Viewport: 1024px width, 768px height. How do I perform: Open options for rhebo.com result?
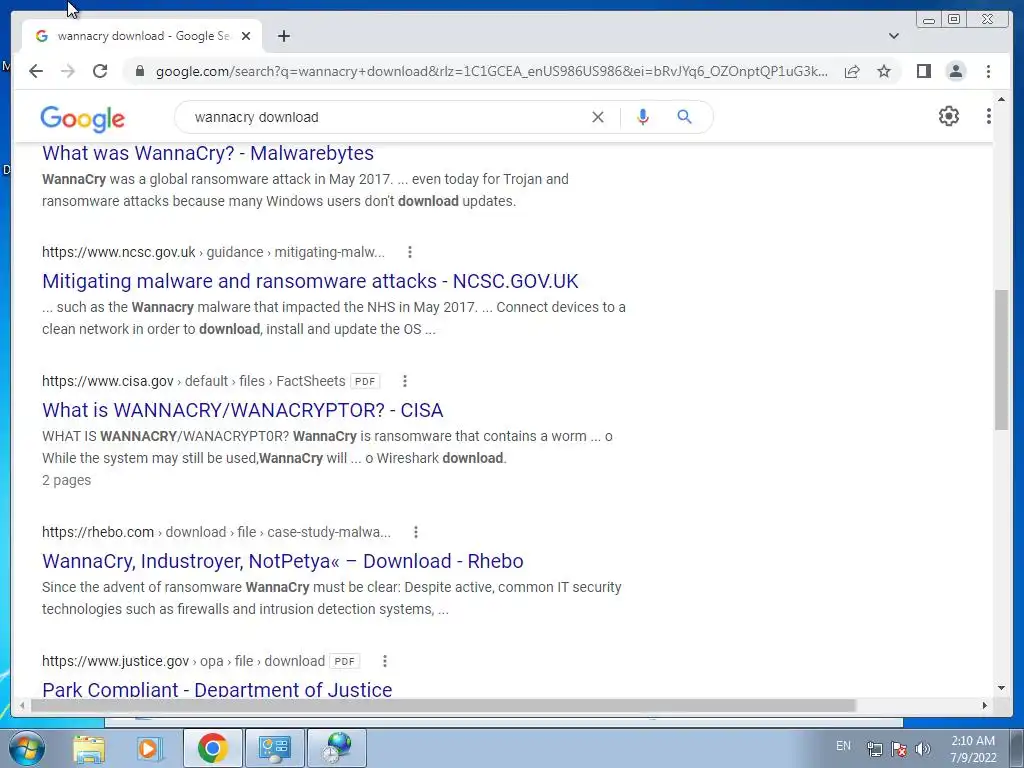(x=415, y=532)
